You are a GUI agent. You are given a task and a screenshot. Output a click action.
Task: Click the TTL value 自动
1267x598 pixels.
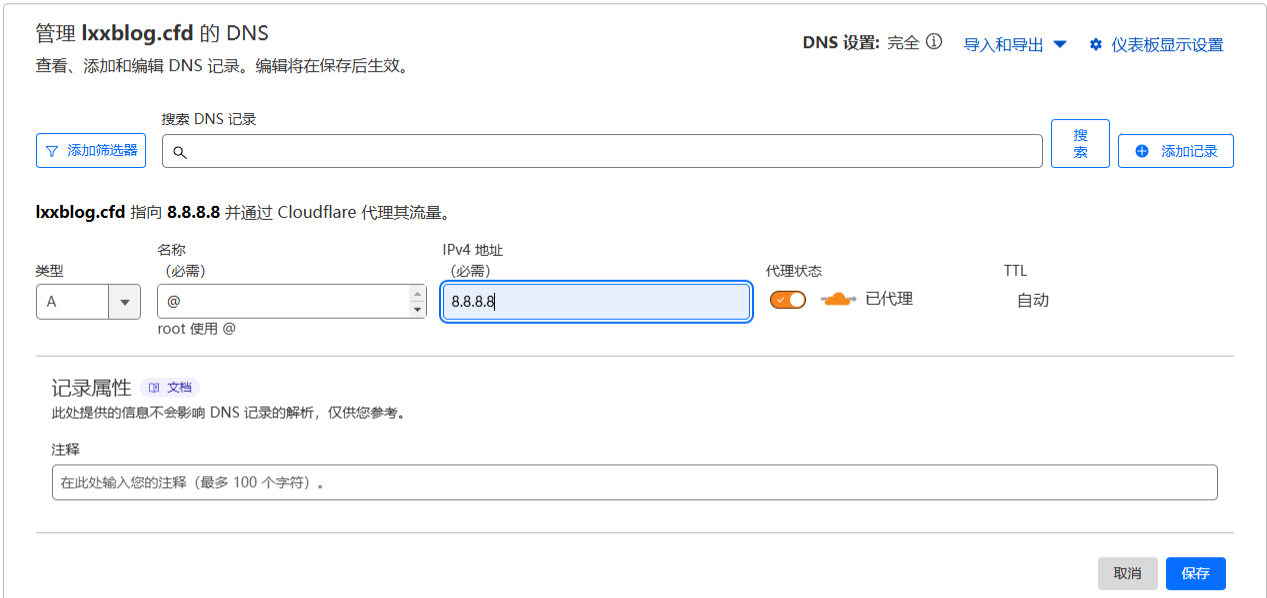1033,300
